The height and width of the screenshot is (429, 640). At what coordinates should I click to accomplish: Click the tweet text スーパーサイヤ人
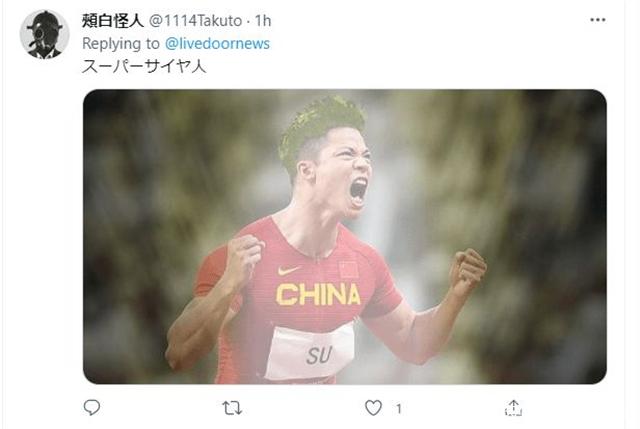[144, 66]
